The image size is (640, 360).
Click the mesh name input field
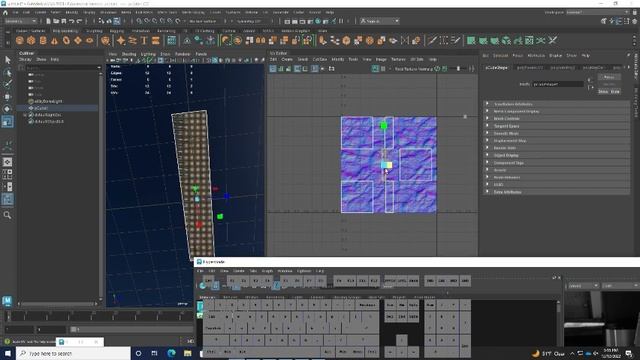click(558, 84)
